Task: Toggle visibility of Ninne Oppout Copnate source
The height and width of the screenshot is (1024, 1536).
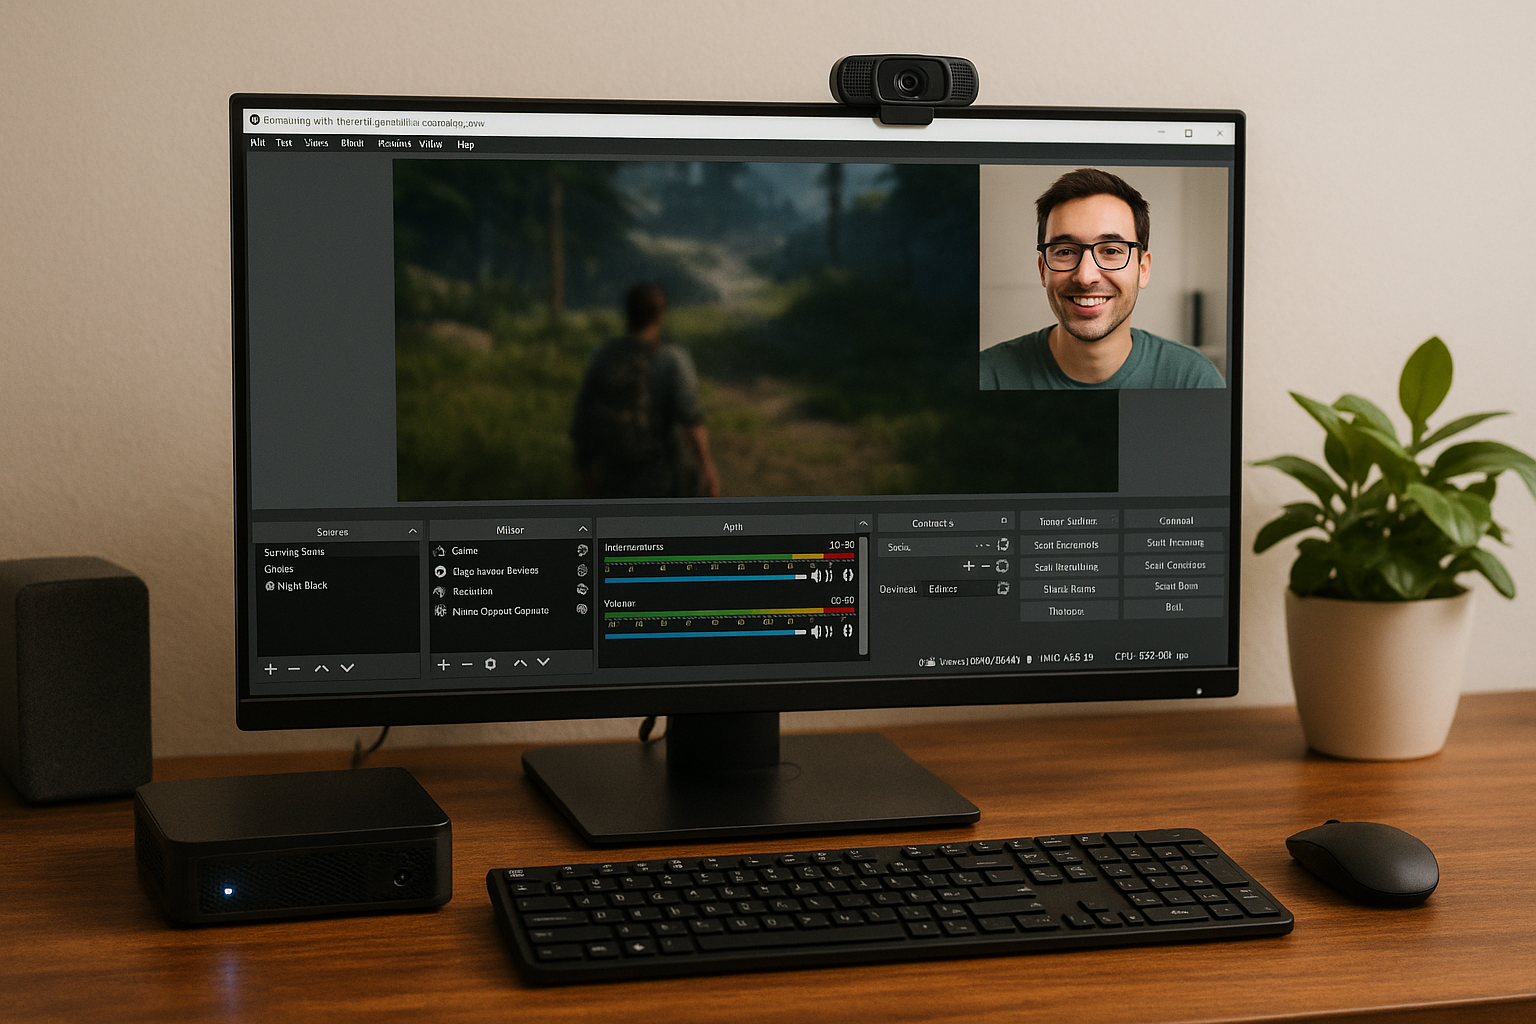Action: click(582, 609)
